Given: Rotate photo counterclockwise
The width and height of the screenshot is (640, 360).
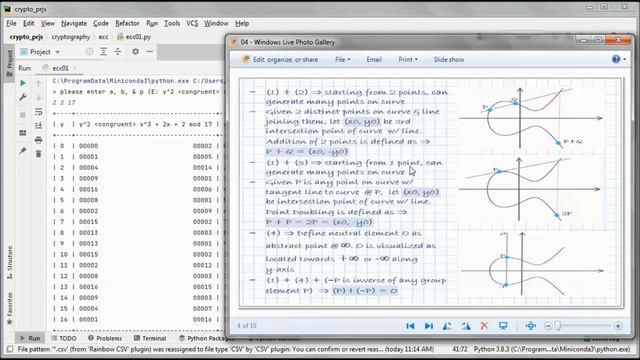Looking at the screenshot, I should tap(447, 326).
